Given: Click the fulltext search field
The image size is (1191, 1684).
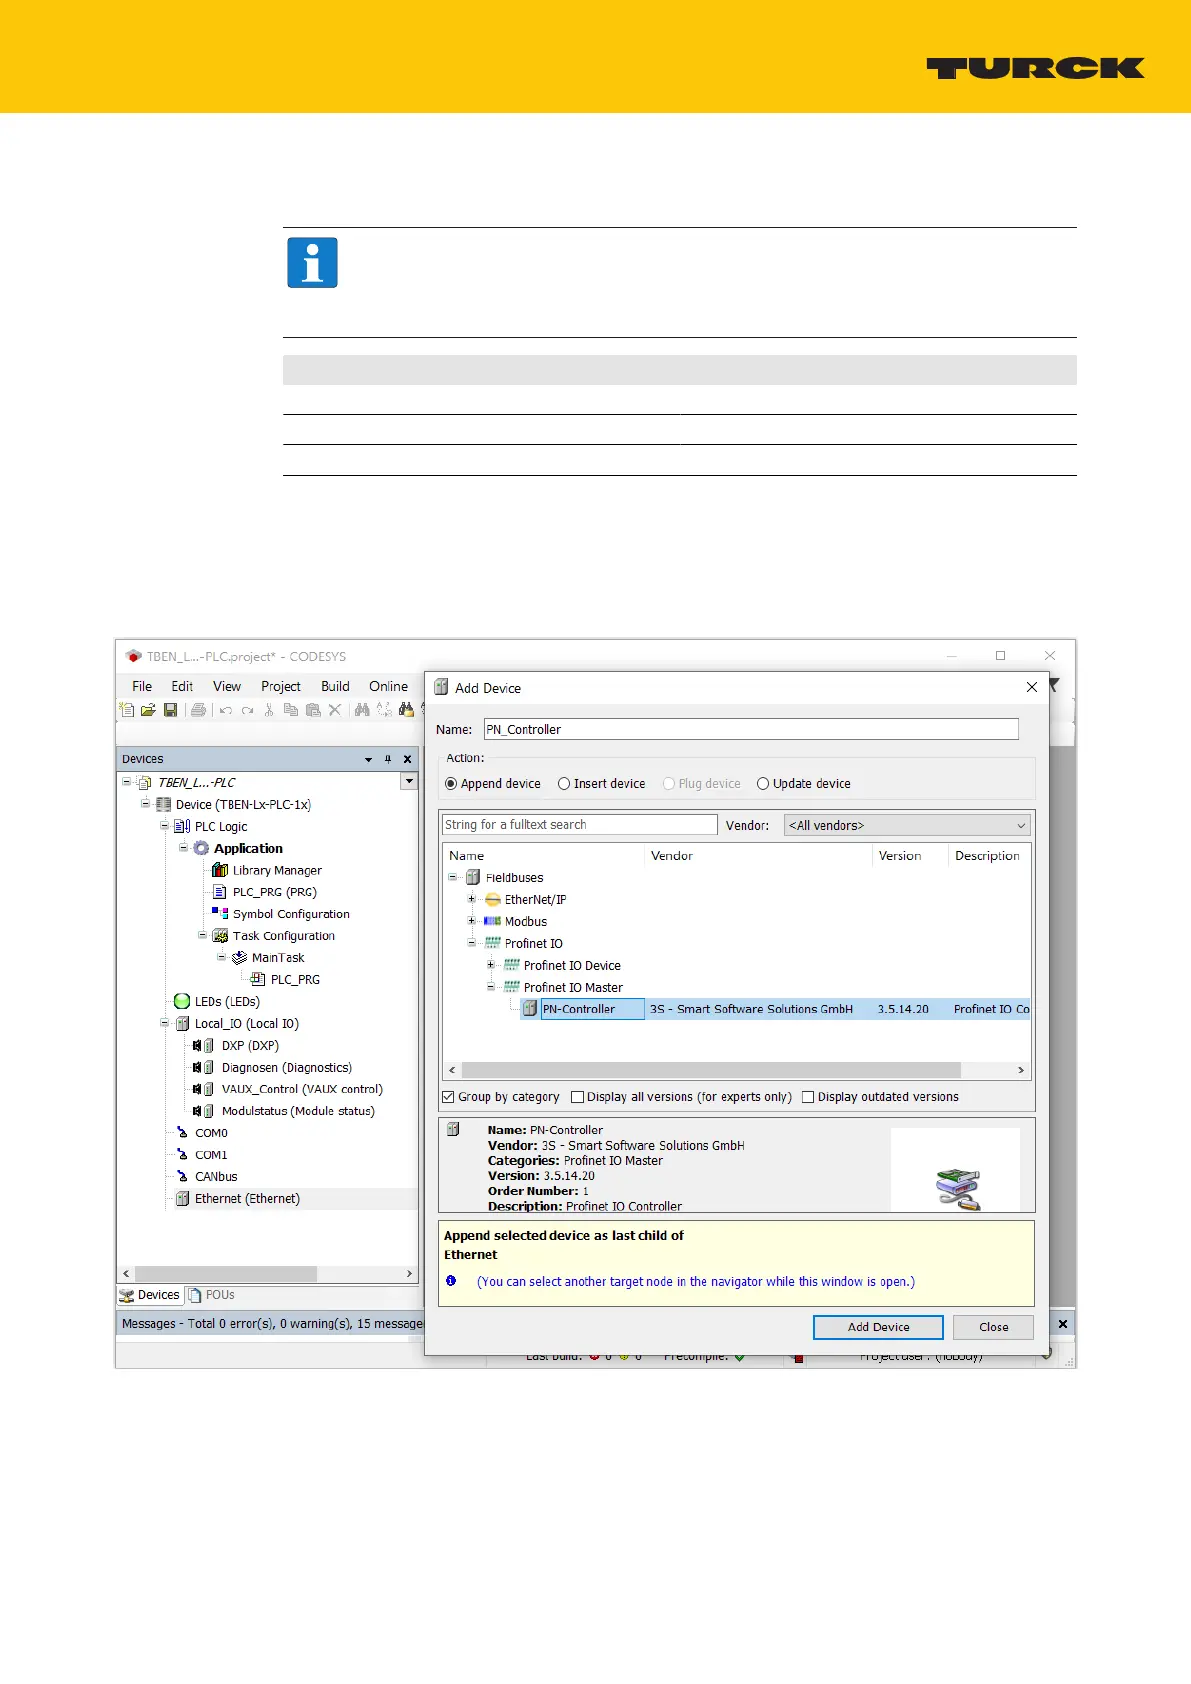Looking at the screenshot, I should tap(580, 825).
